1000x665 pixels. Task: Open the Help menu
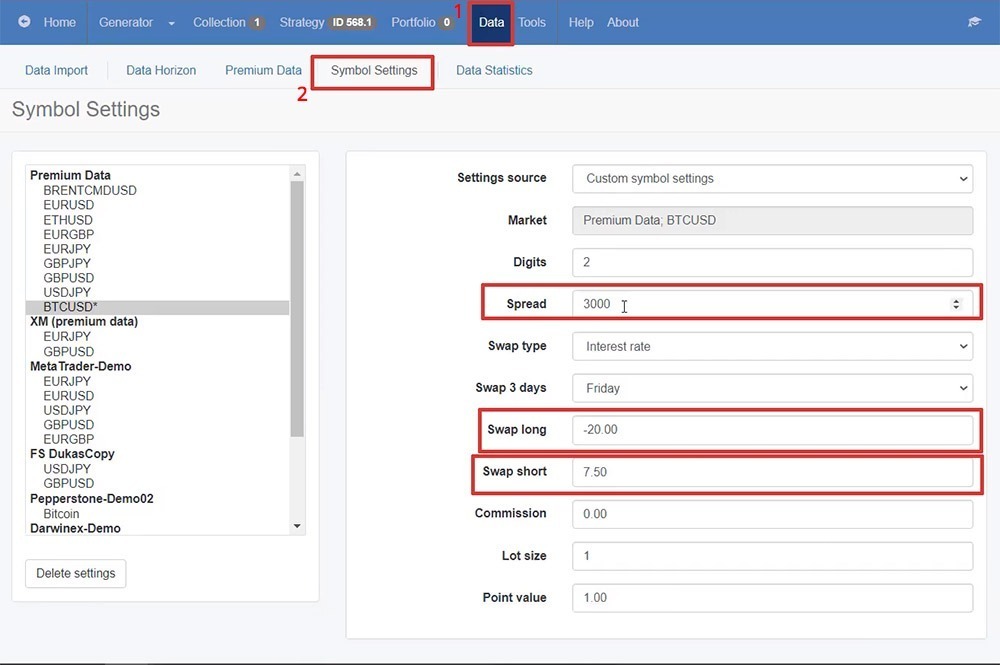pyautogui.click(x=580, y=22)
